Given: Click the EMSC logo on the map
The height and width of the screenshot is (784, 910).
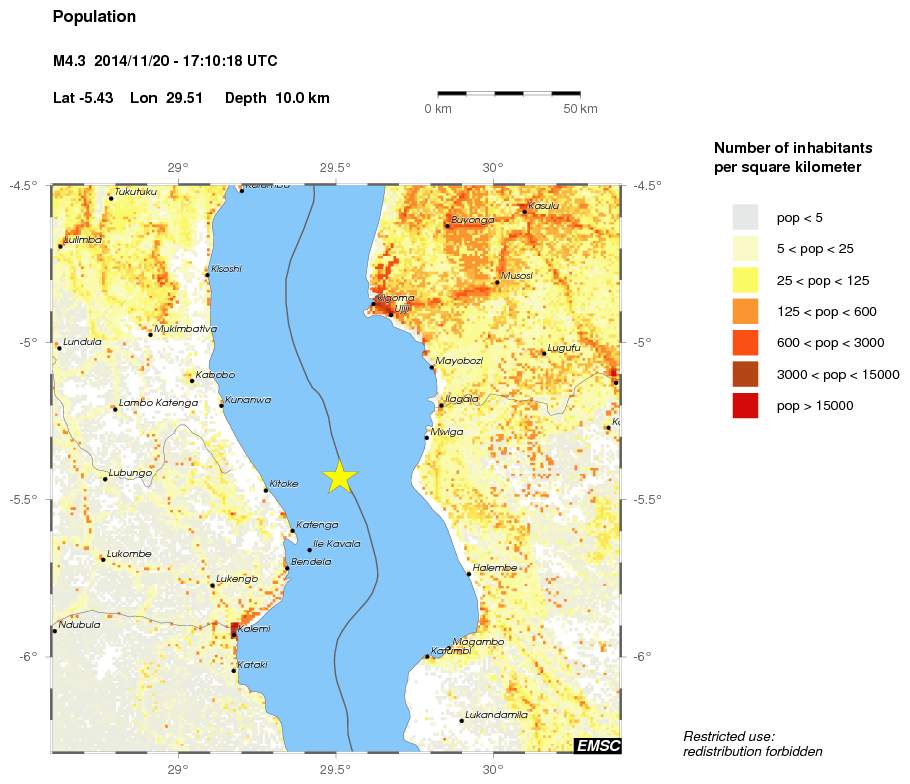Looking at the screenshot, I should pos(597,745).
